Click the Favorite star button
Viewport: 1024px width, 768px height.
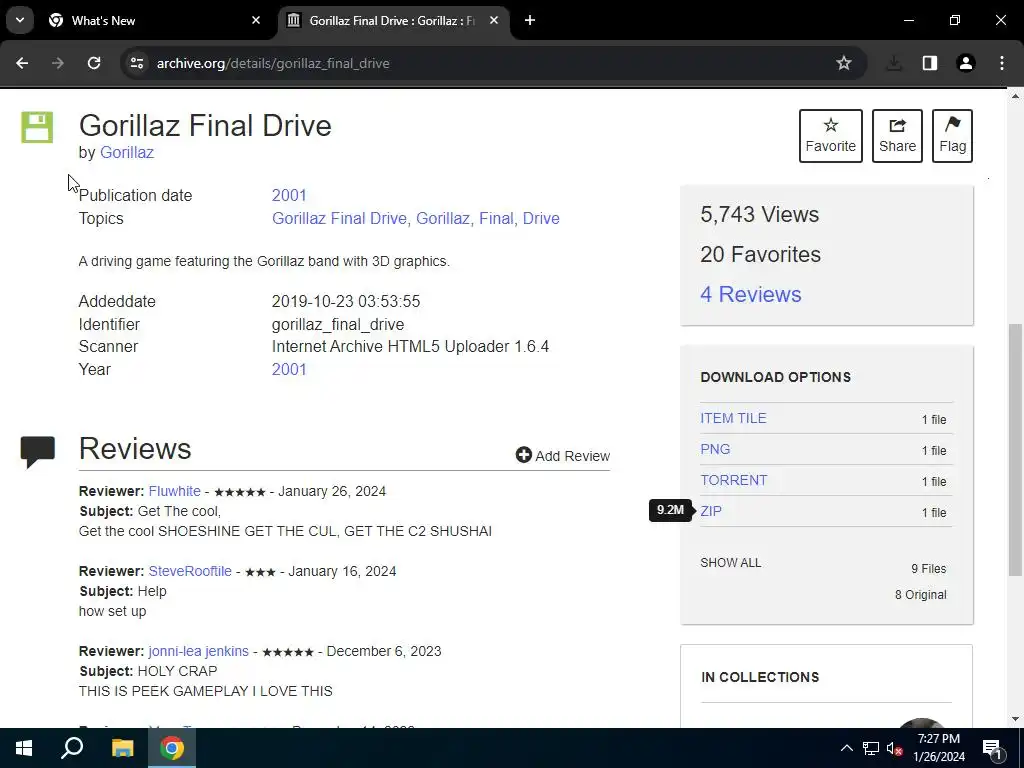point(831,136)
